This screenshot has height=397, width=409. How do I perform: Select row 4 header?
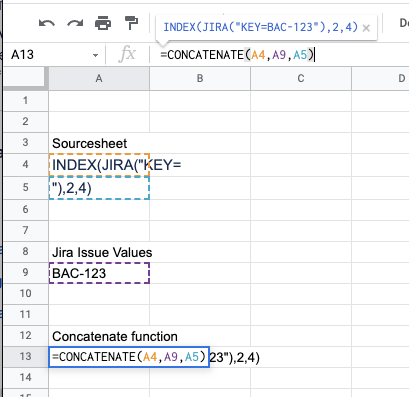point(26,165)
